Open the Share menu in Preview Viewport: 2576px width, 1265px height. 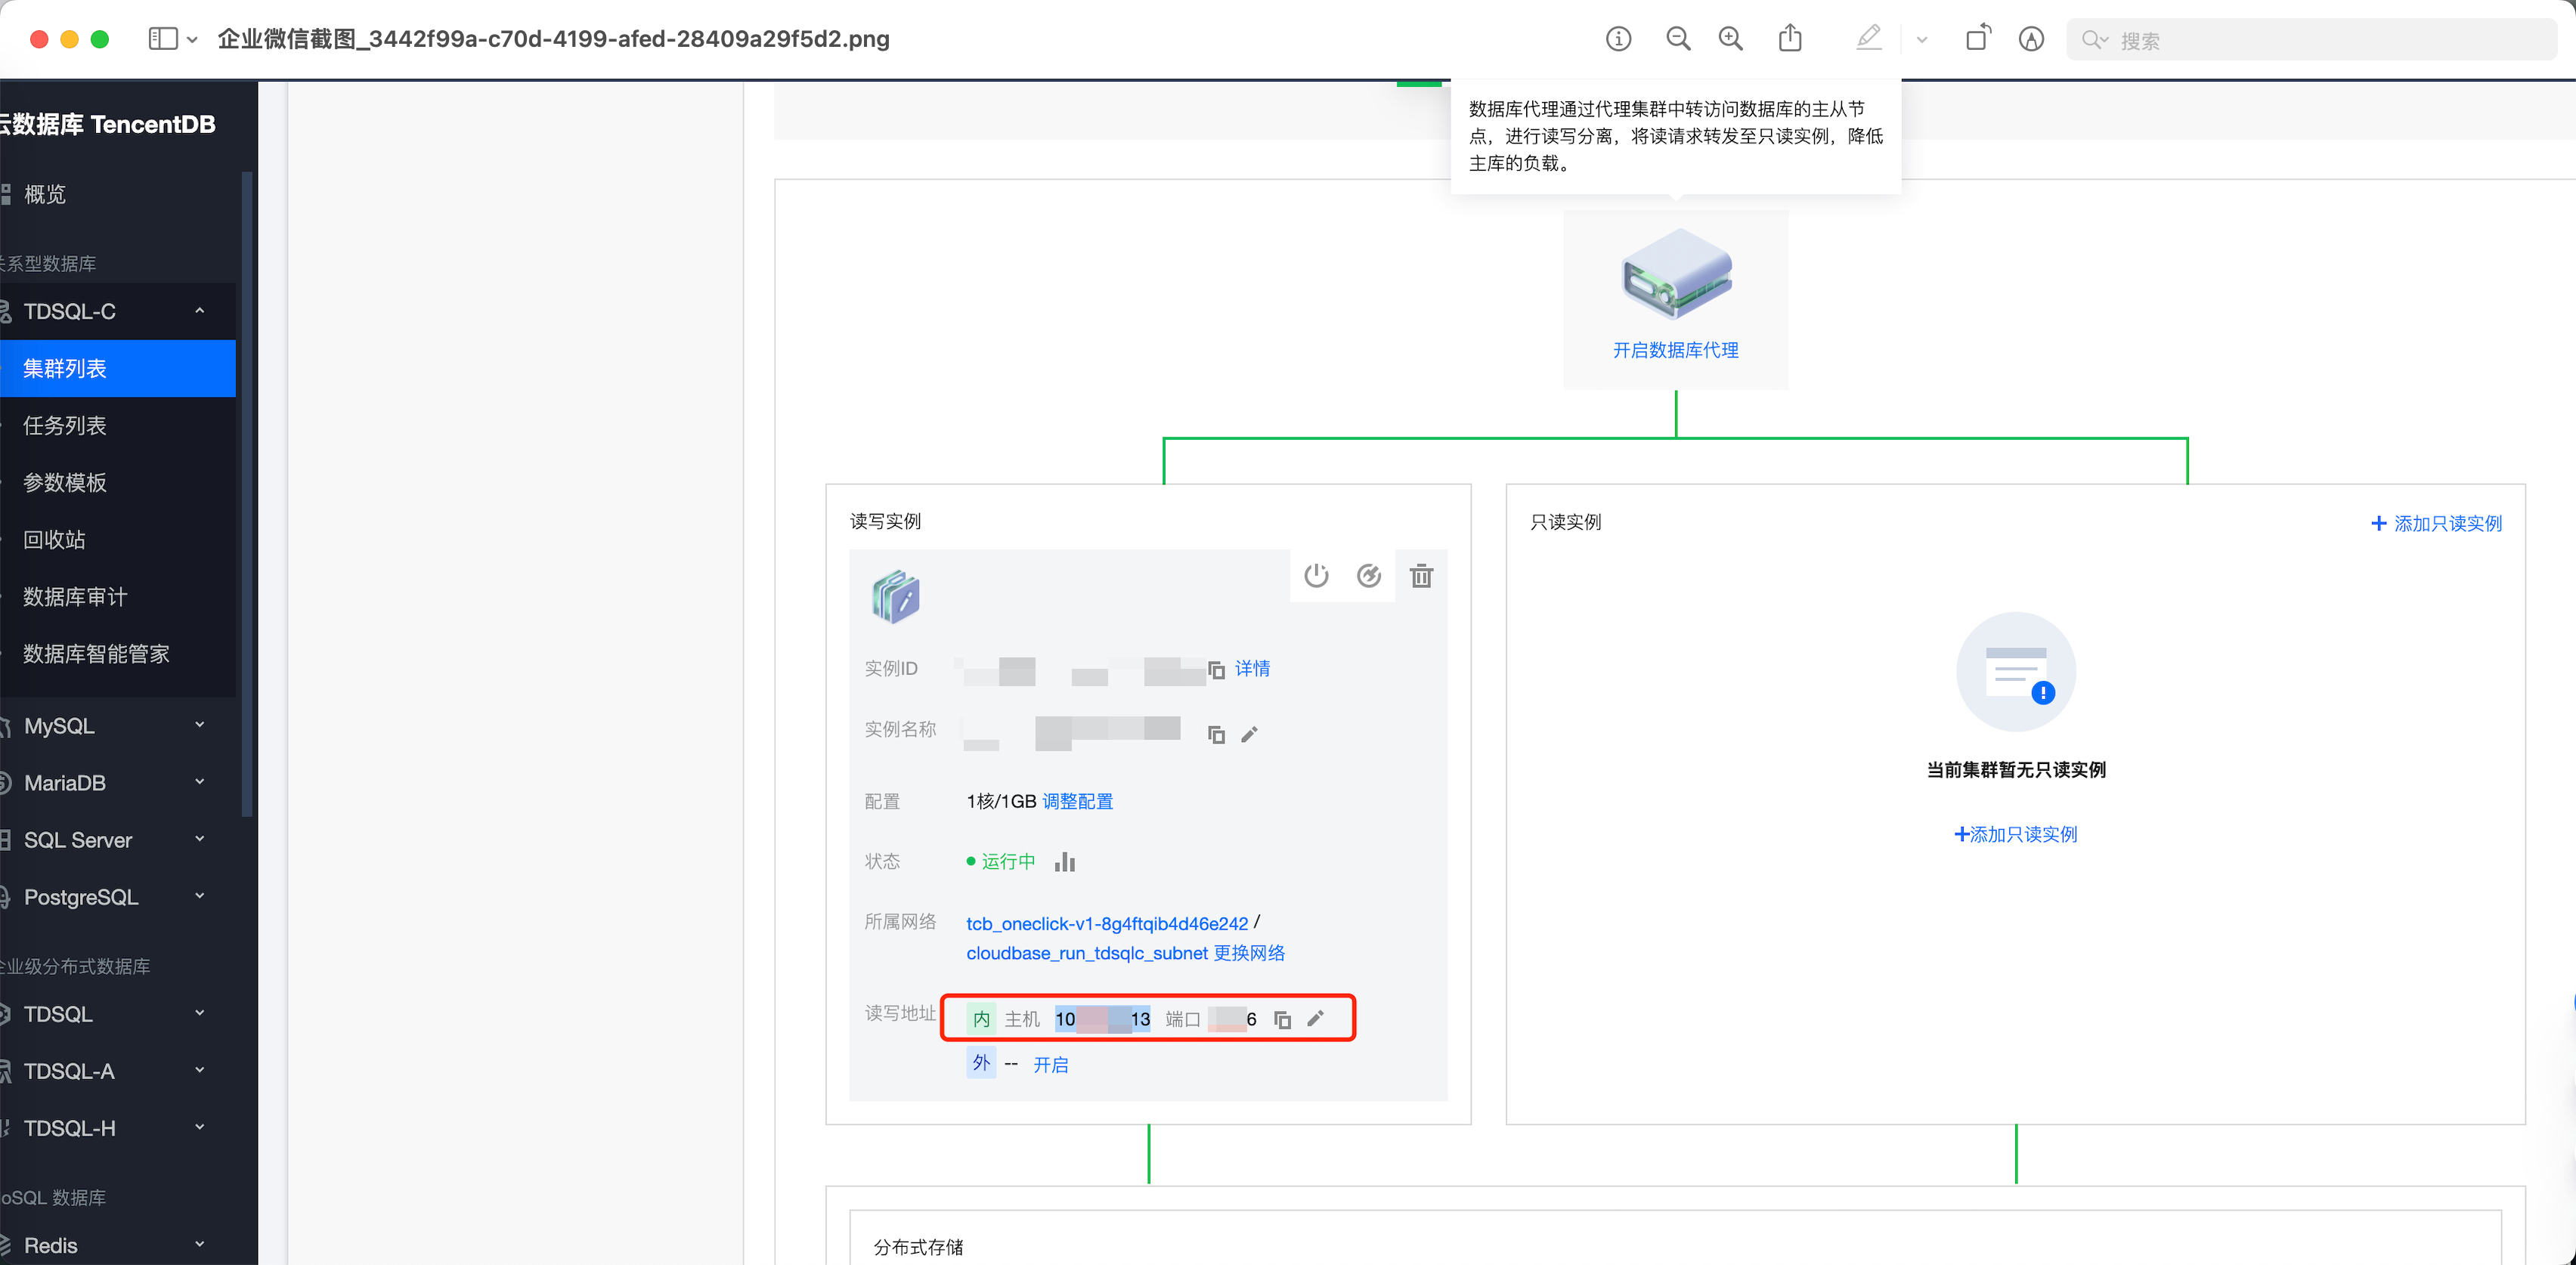tap(1790, 38)
